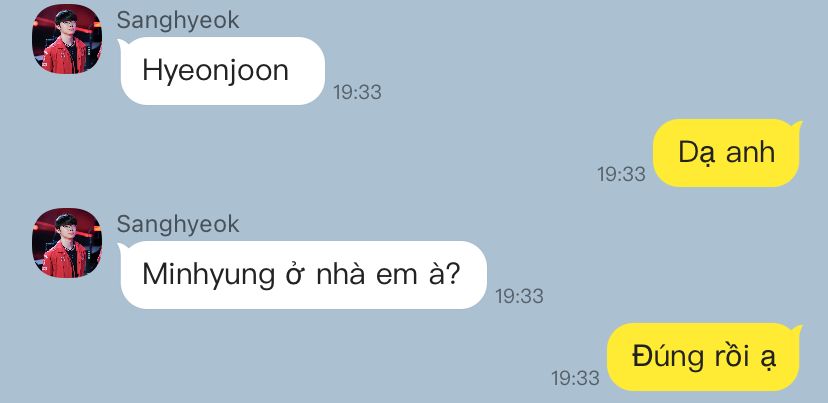
Task: Click the word Đúng in yellow bubble
Action: [667, 357]
